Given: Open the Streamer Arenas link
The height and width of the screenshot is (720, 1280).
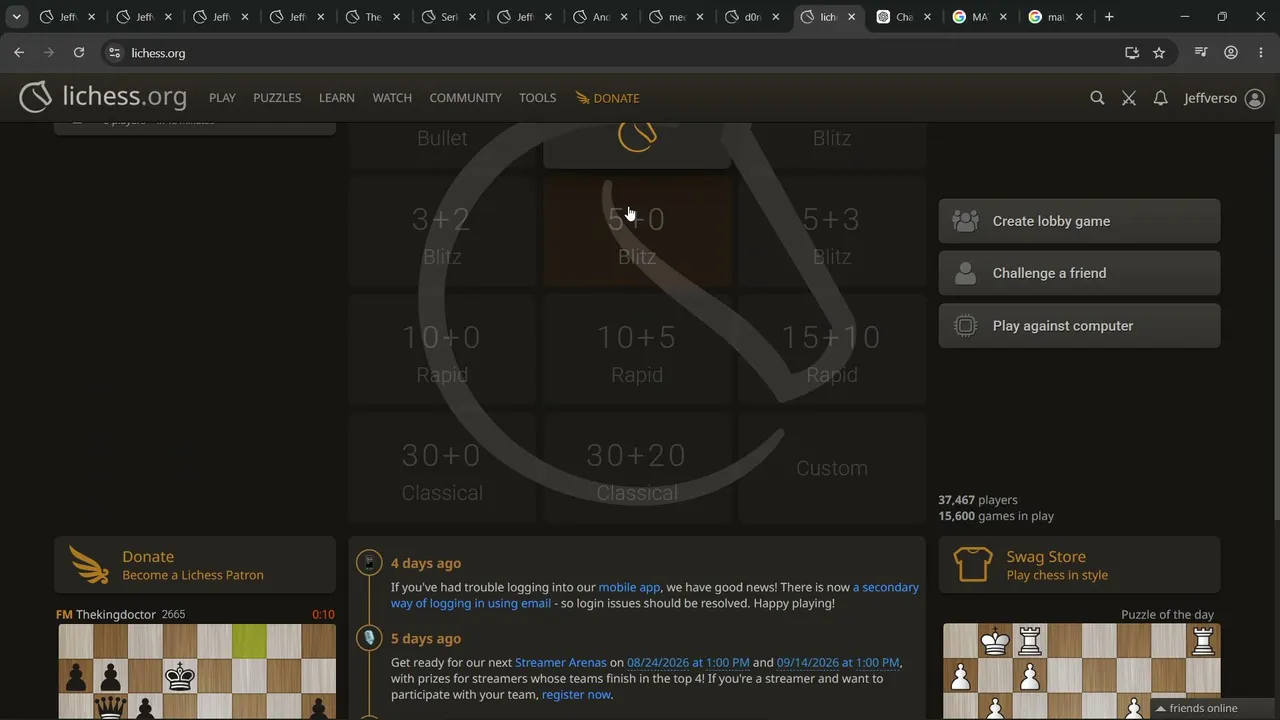Looking at the screenshot, I should pyautogui.click(x=560, y=662).
